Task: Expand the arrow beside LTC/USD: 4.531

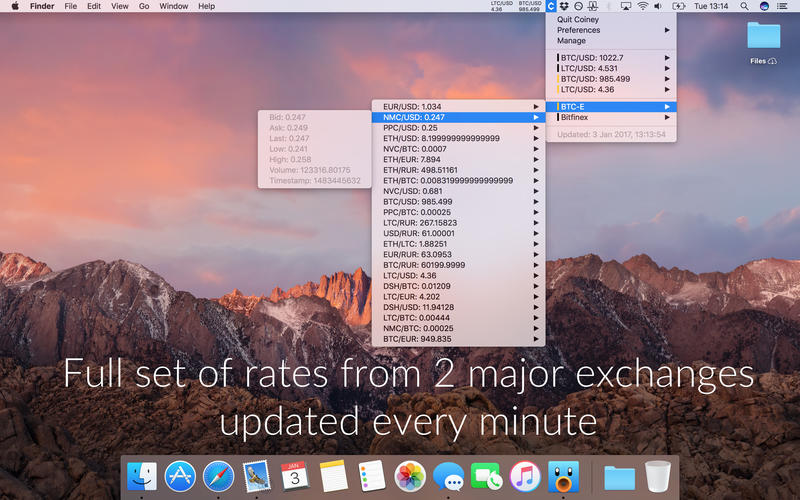Action: (x=667, y=68)
